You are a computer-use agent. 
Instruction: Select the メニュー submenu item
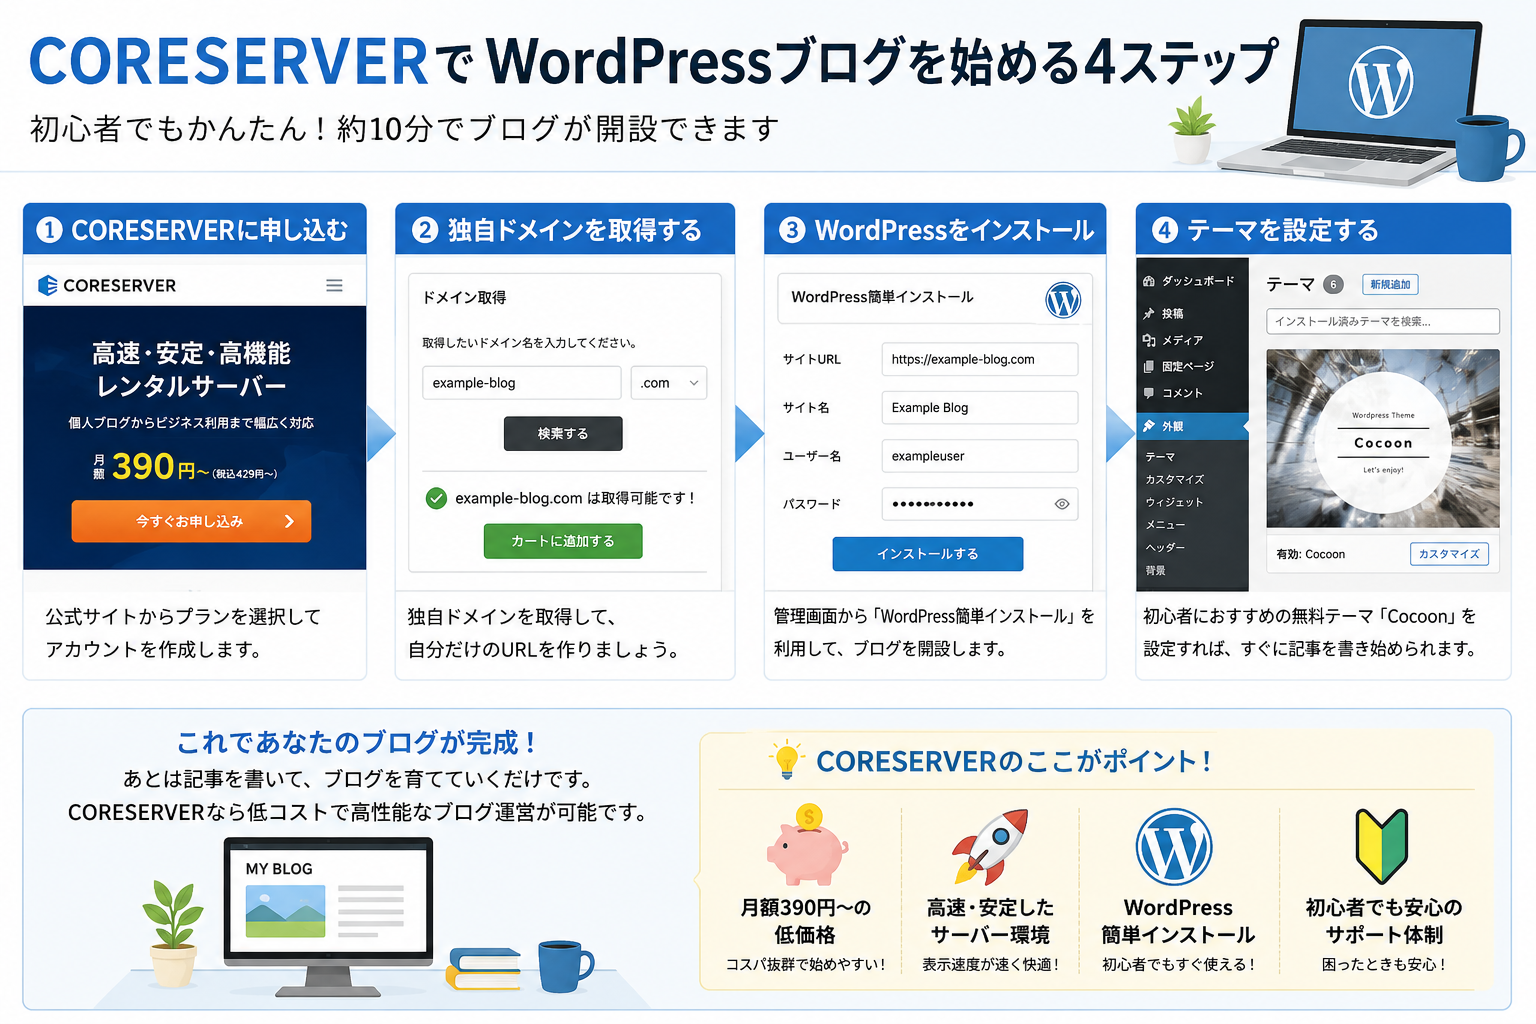pos(1165,525)
